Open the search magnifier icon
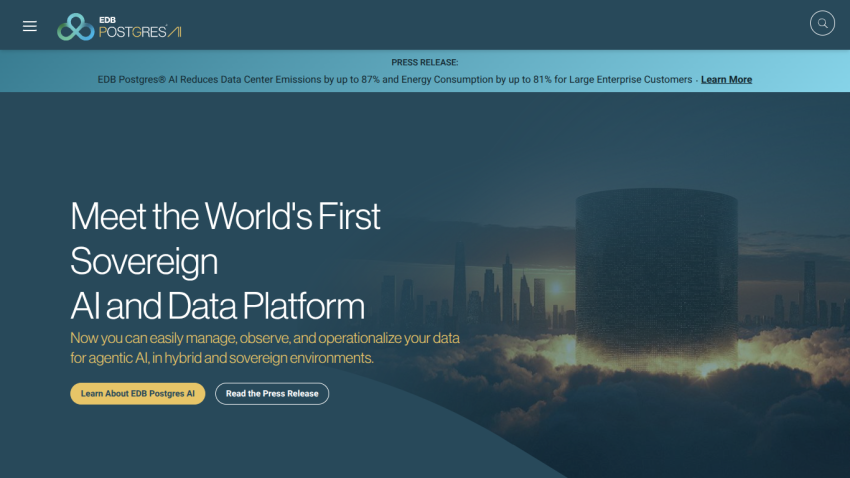 822,23
